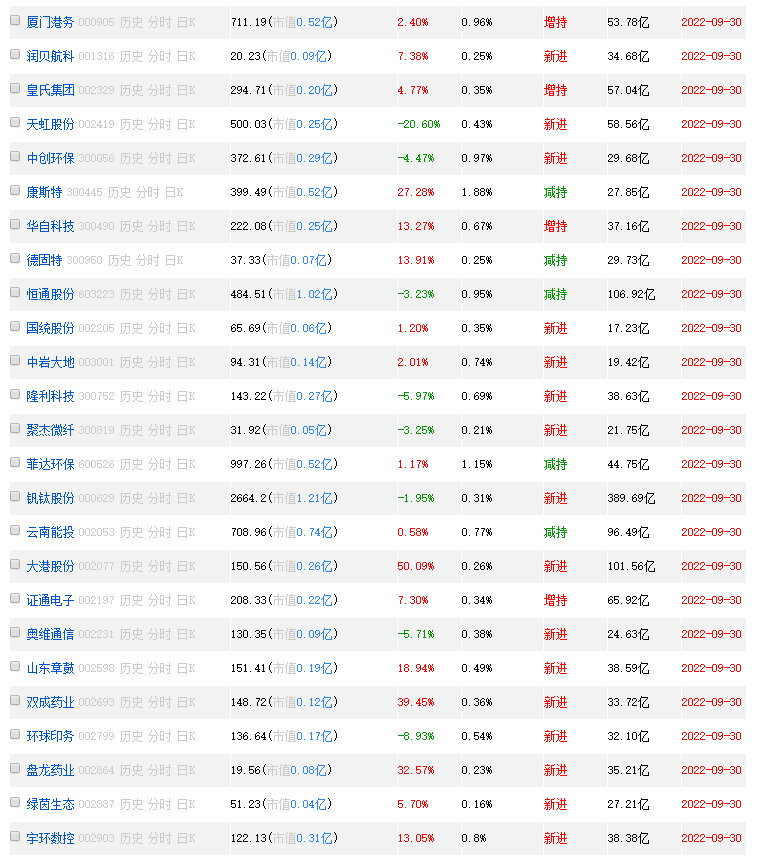Open 分时 chart for 奥维通信
The image size is (759, 861).
point(160,635)
